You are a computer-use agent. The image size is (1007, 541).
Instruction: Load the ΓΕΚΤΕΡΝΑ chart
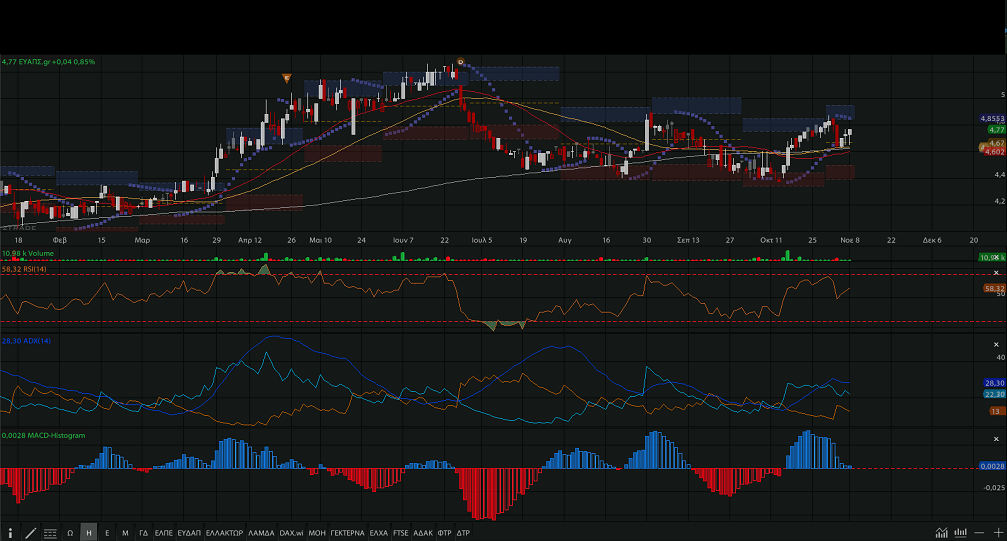[x=347, y=533]
